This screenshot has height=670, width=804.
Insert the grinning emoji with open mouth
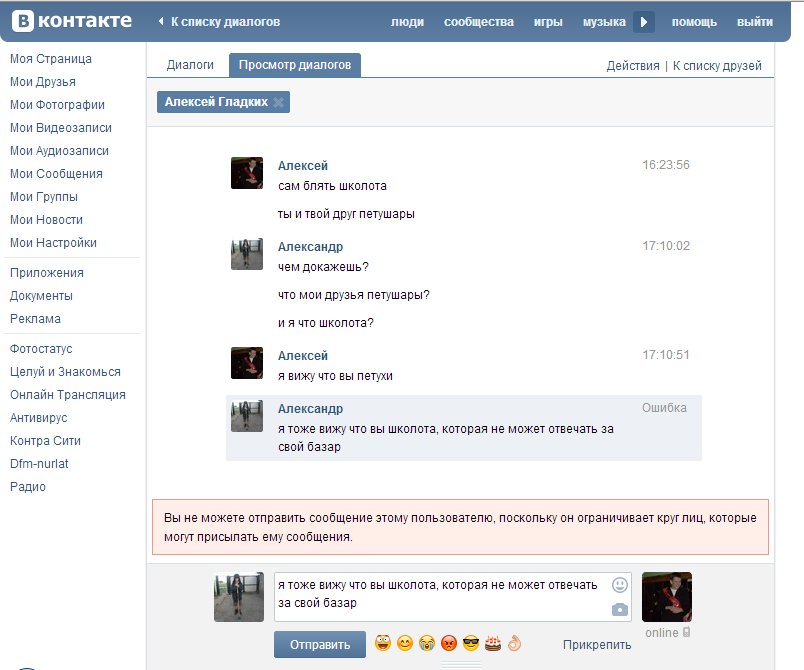383,643
